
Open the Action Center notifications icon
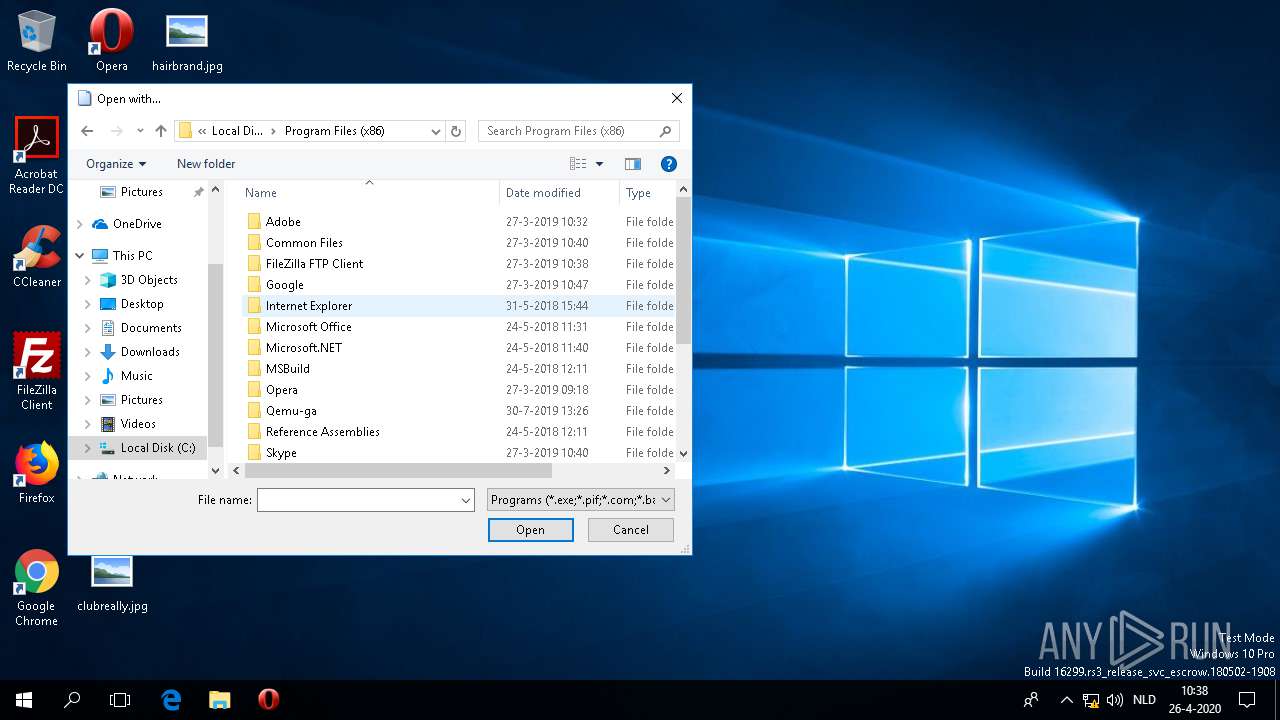1247,700
